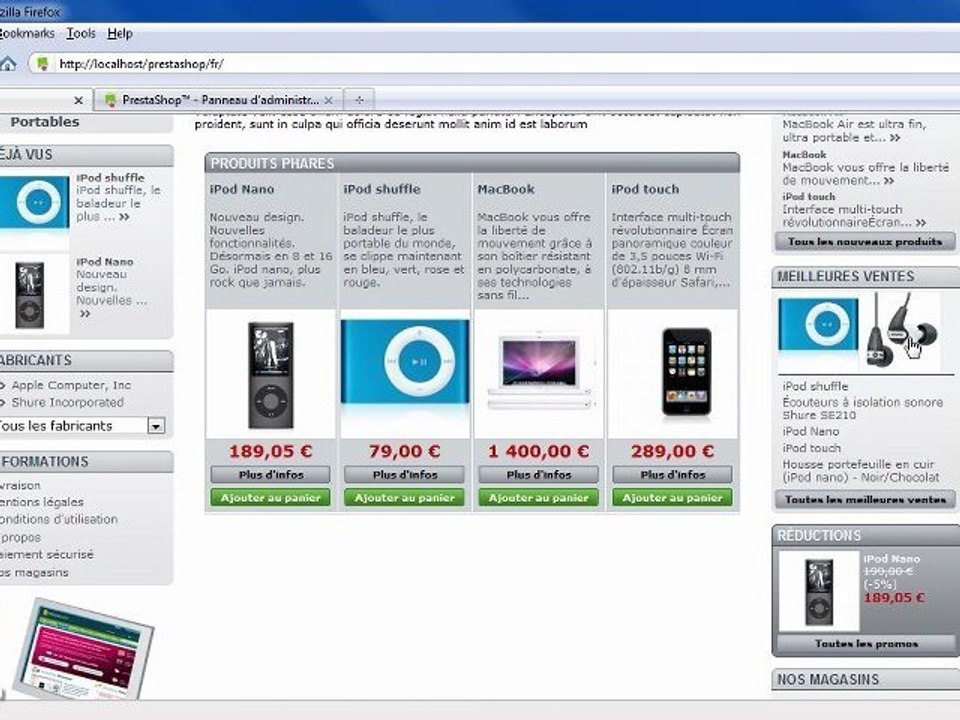Open Housse portefeuille en cuir link
This screenshot has height=720, width=960.
860,470
